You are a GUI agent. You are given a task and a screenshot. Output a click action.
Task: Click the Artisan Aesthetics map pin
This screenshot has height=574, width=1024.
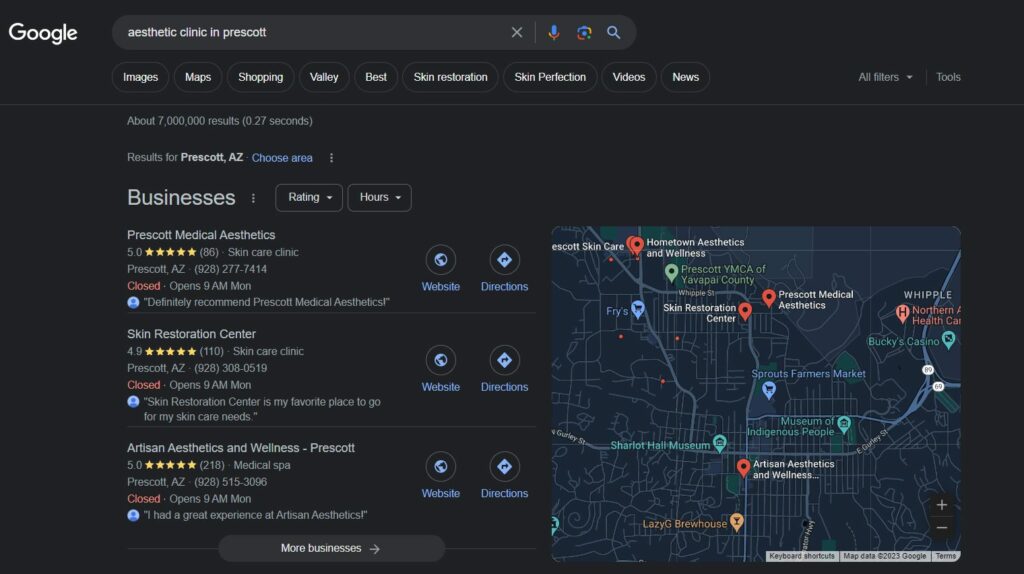pyautogui.click(x=743, y=468)
